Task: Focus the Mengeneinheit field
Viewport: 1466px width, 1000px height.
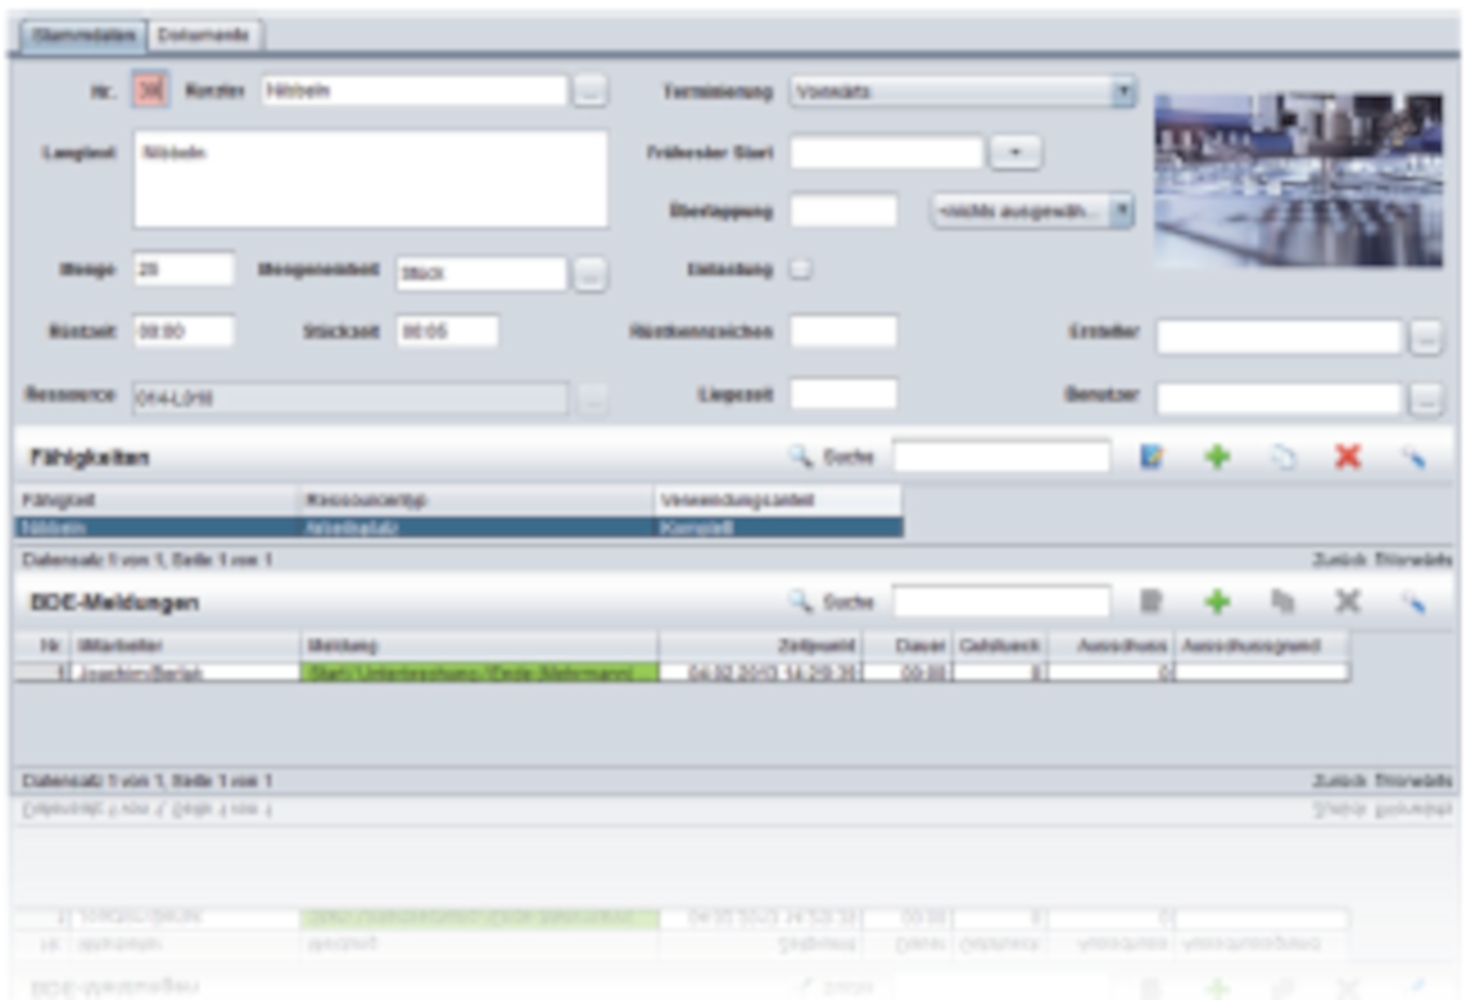Action: point(481,273)
